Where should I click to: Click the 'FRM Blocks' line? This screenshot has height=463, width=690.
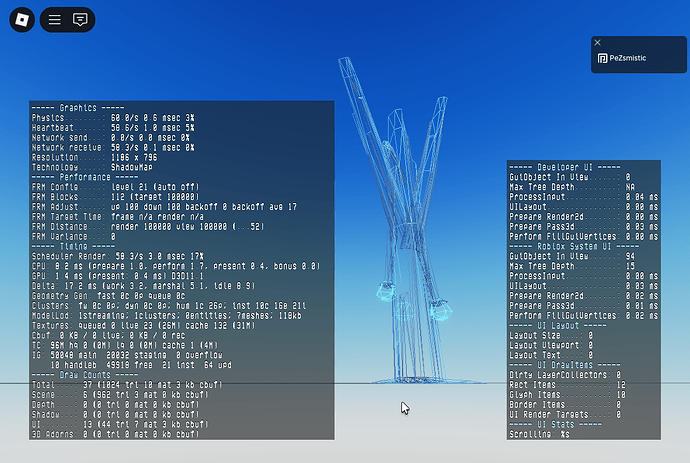(115, 197)
